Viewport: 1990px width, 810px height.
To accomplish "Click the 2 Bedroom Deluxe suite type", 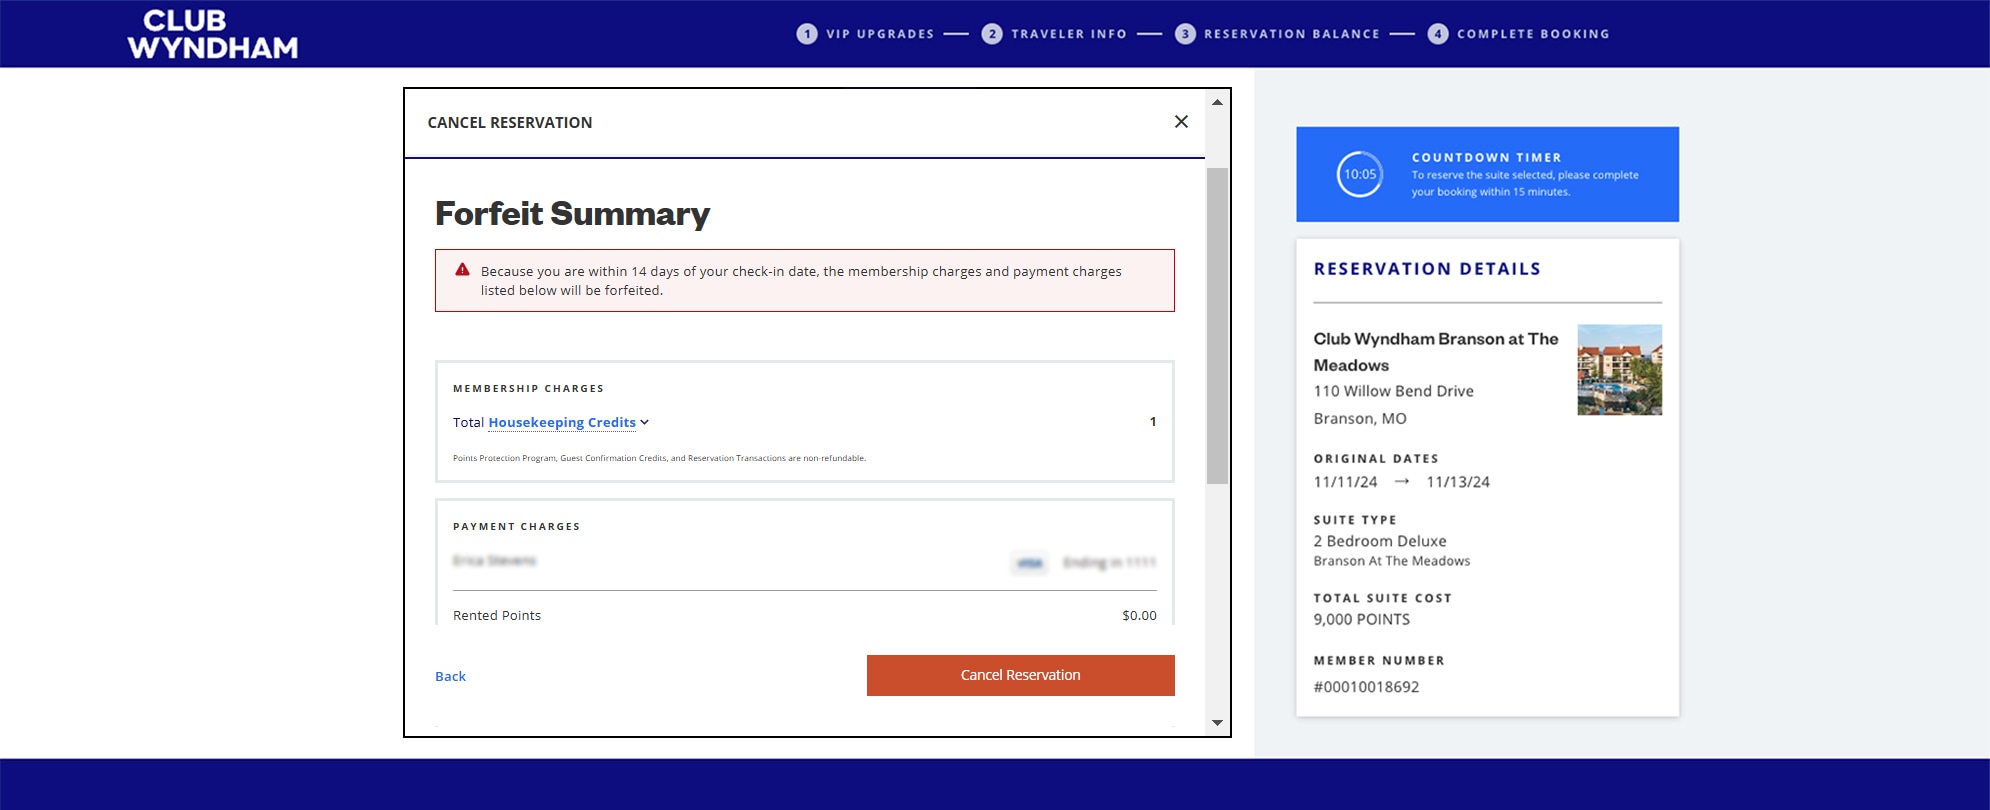I will [1380, 541].
